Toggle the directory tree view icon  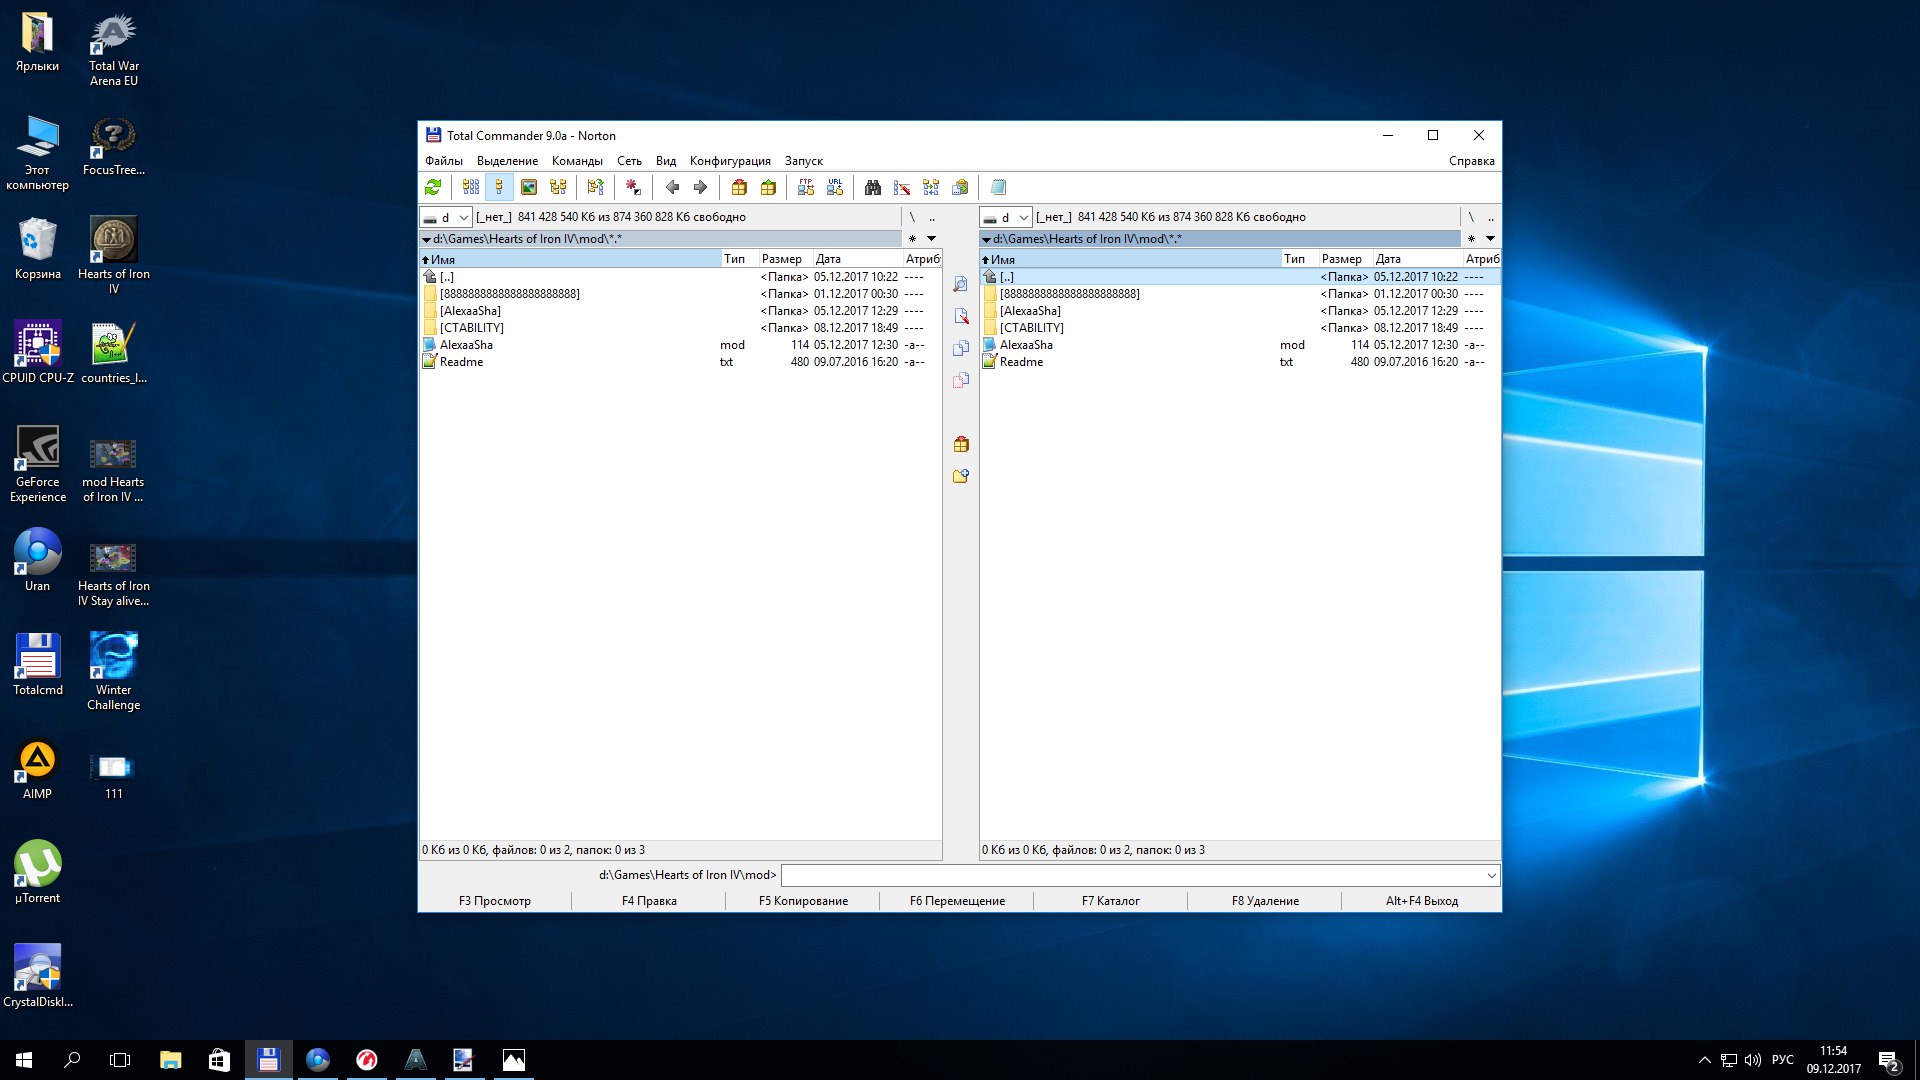pos(558,187)
